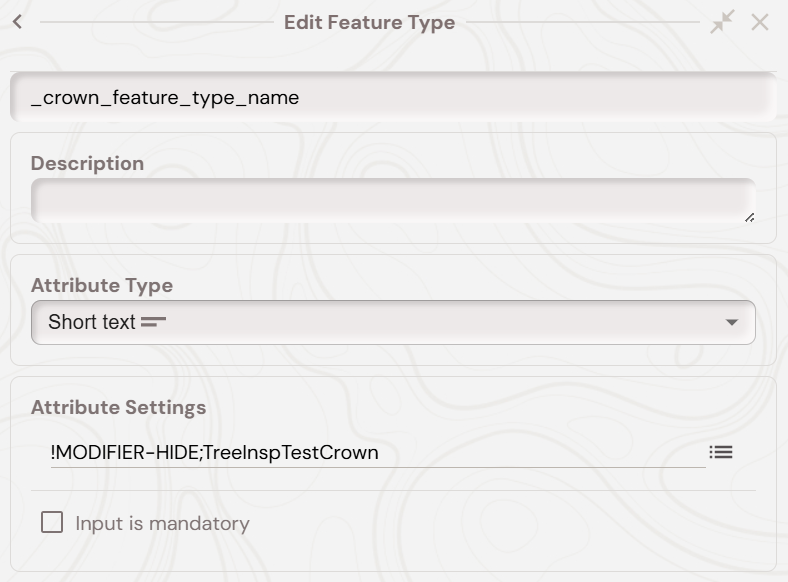The width and height of the screenshot is (788, 582).
Task: Collapse the Edit Feature Type dialog
Action: [722, 22]
